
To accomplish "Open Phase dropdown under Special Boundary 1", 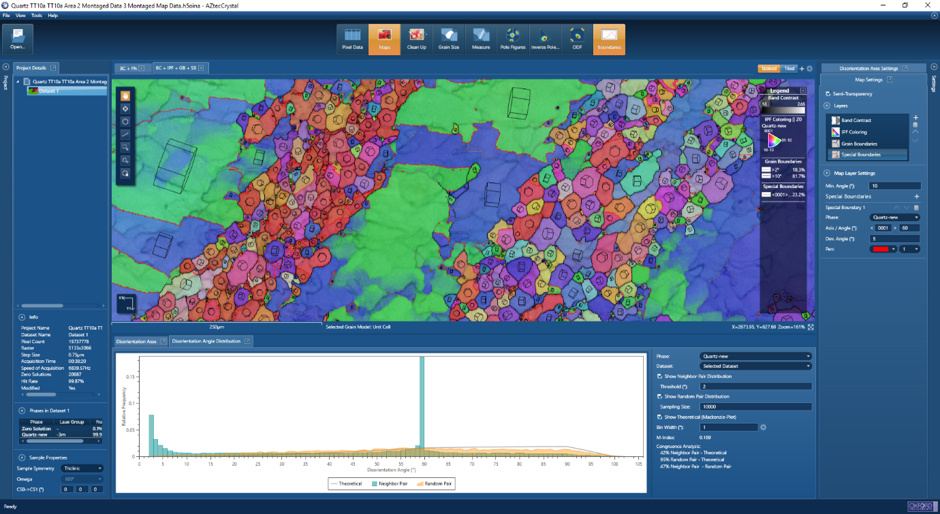I will 894,217.
